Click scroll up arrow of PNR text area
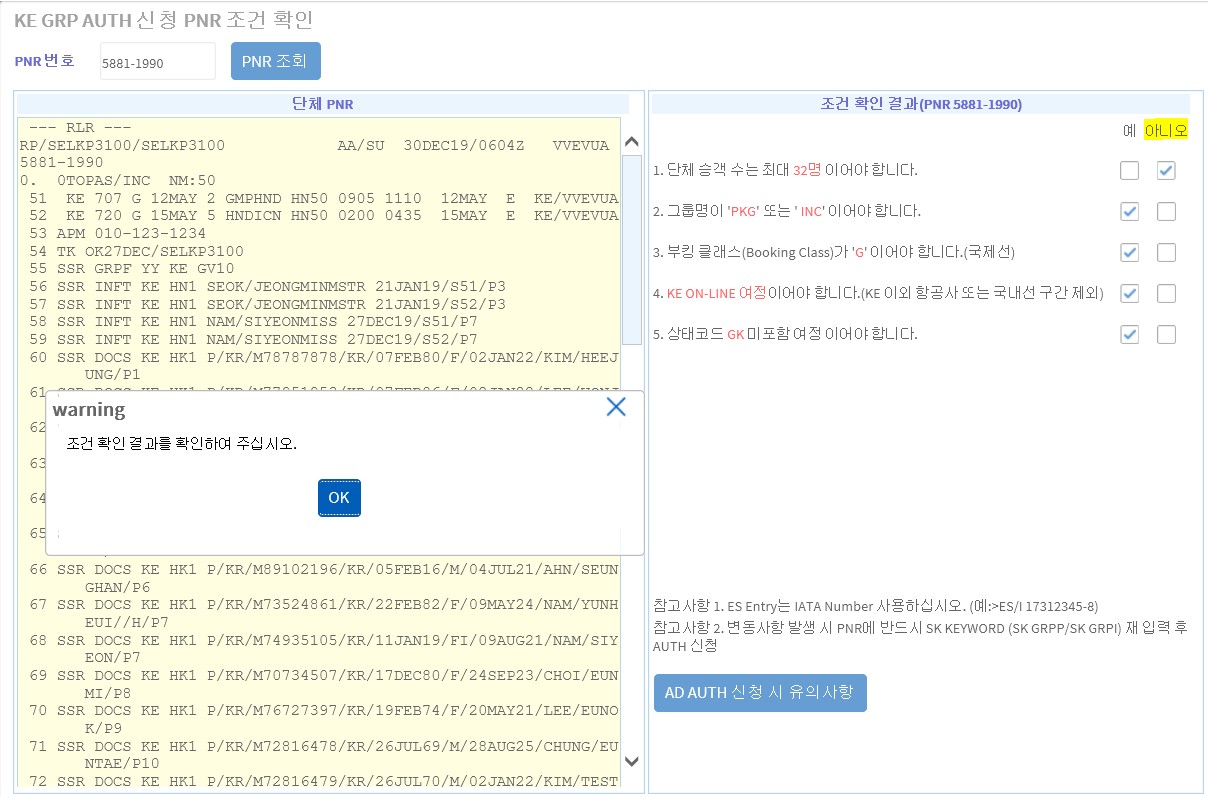The height and width of the screenshot is (797, 1208). 631,142
